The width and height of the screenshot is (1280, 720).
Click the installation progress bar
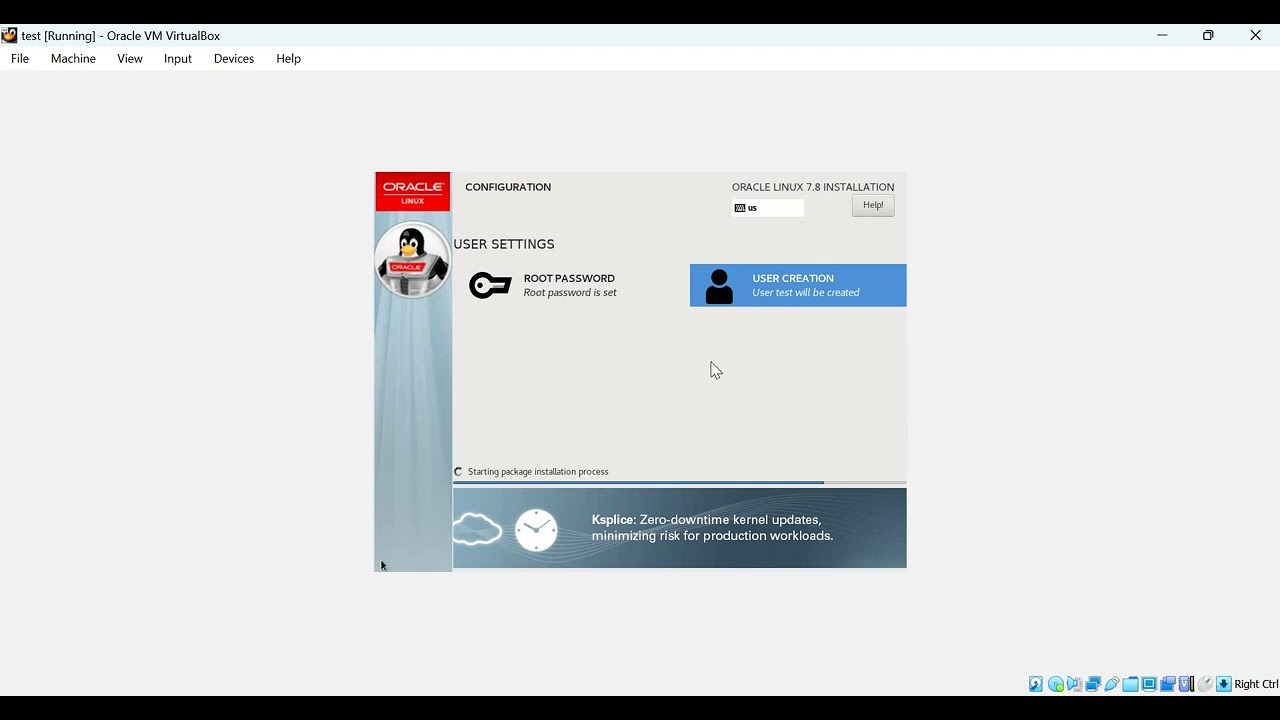(x=680, y=482)
